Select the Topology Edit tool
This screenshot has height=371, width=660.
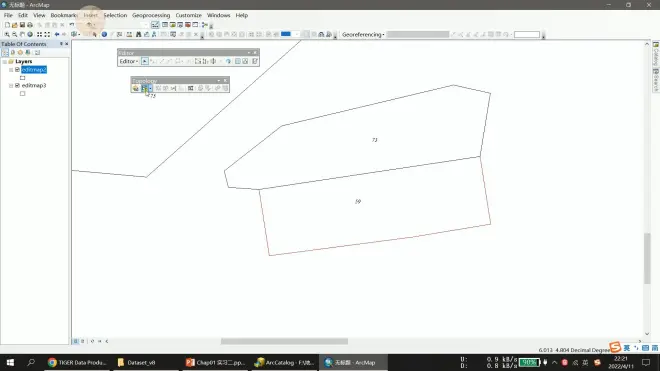tap(144, 88)
